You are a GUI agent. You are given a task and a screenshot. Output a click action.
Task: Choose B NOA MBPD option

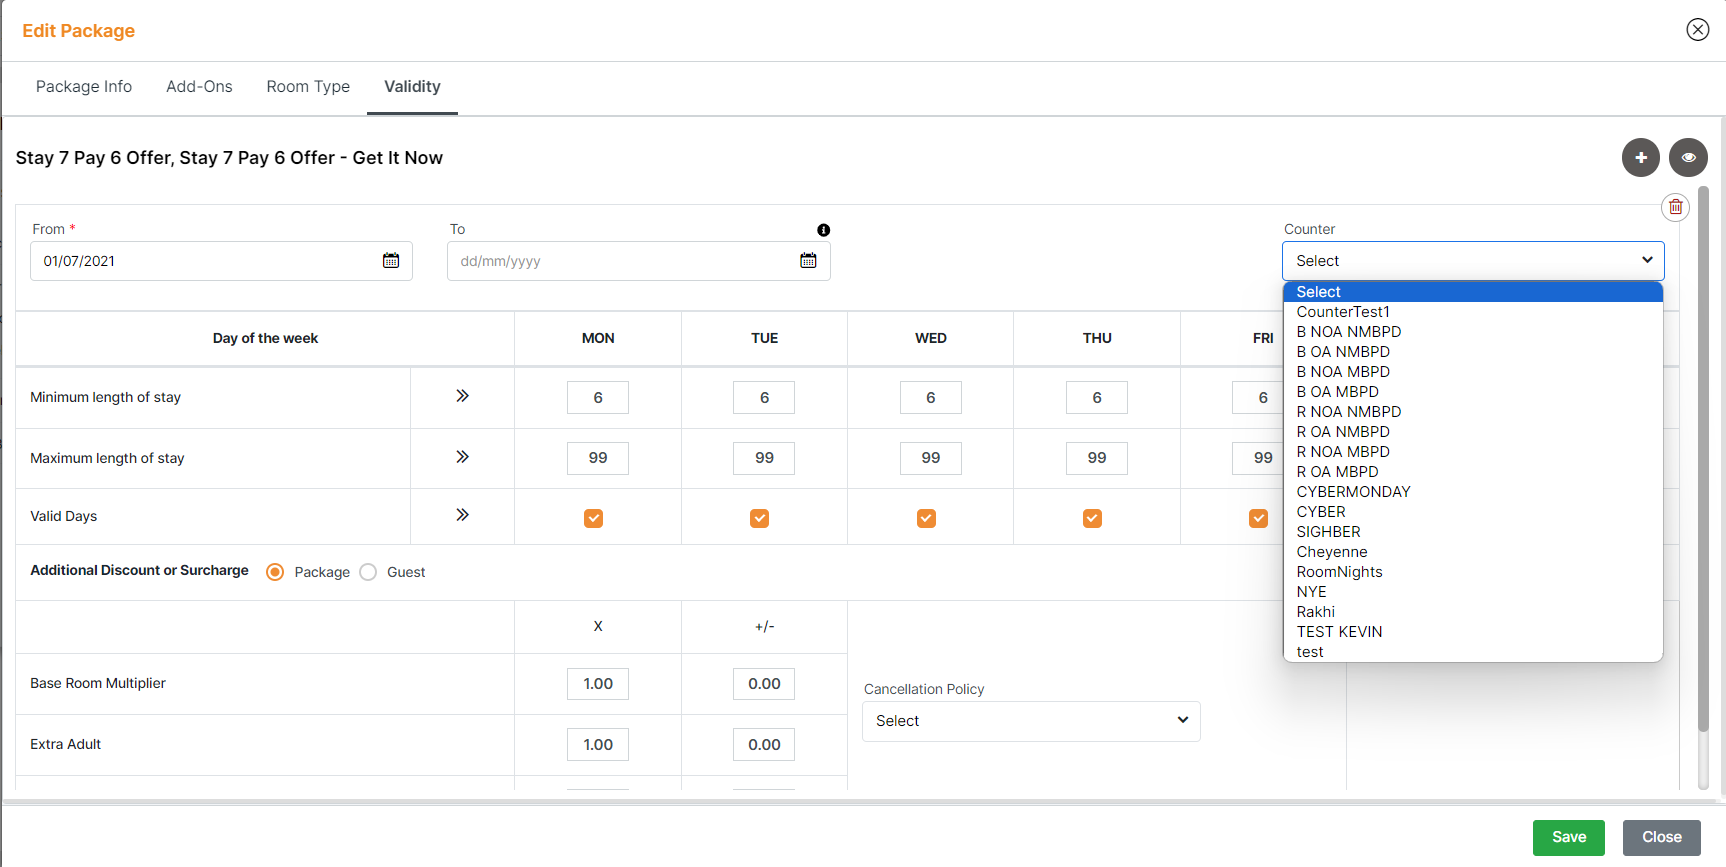1473,372
